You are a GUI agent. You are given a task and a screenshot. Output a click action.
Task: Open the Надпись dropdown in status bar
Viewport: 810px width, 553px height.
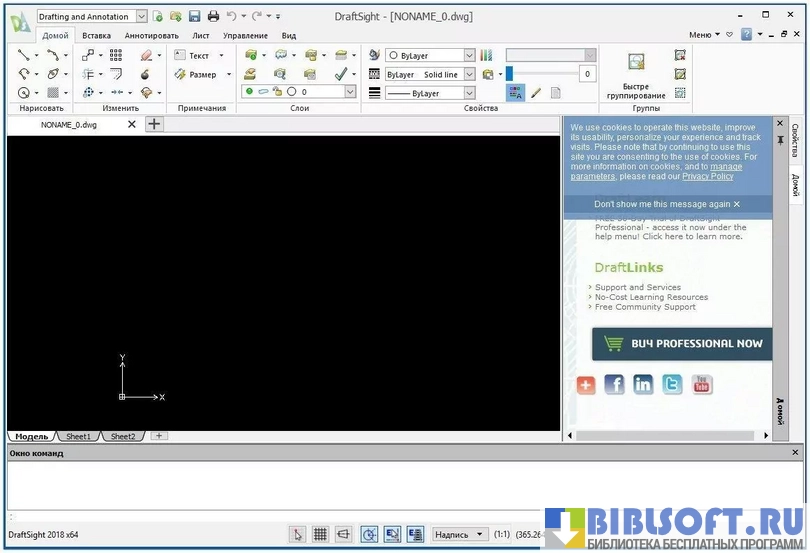[460, 535]
